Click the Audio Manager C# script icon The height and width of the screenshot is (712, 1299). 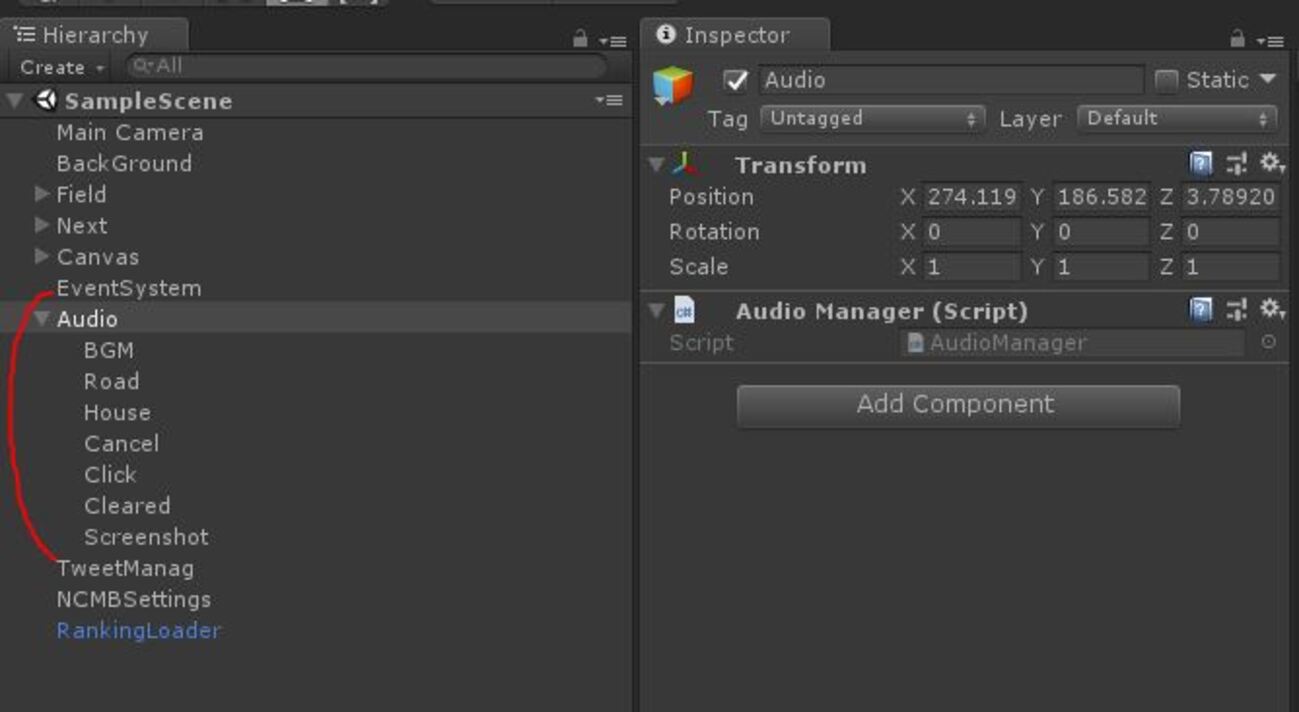point(685,310)
